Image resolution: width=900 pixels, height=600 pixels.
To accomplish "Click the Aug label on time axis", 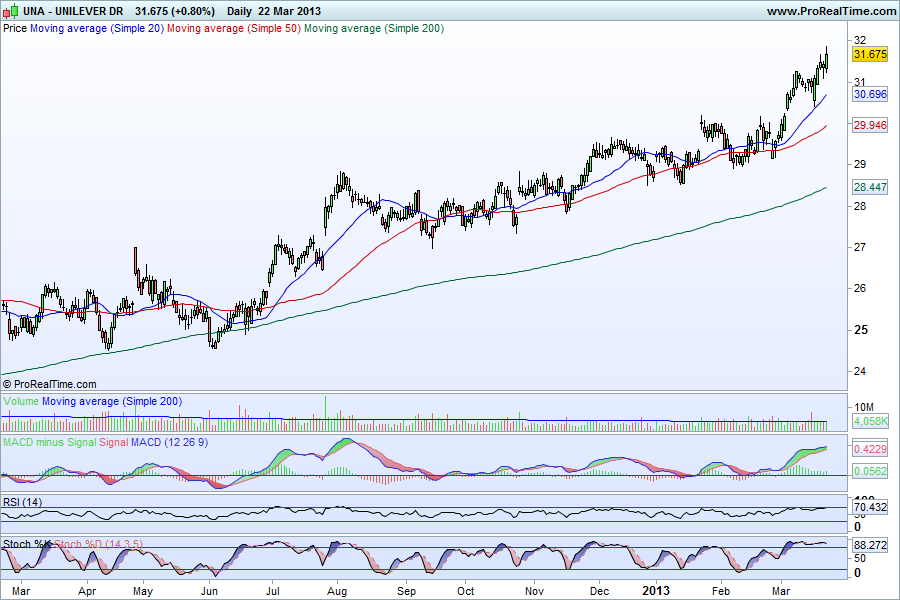I will (x=338, y=591).
